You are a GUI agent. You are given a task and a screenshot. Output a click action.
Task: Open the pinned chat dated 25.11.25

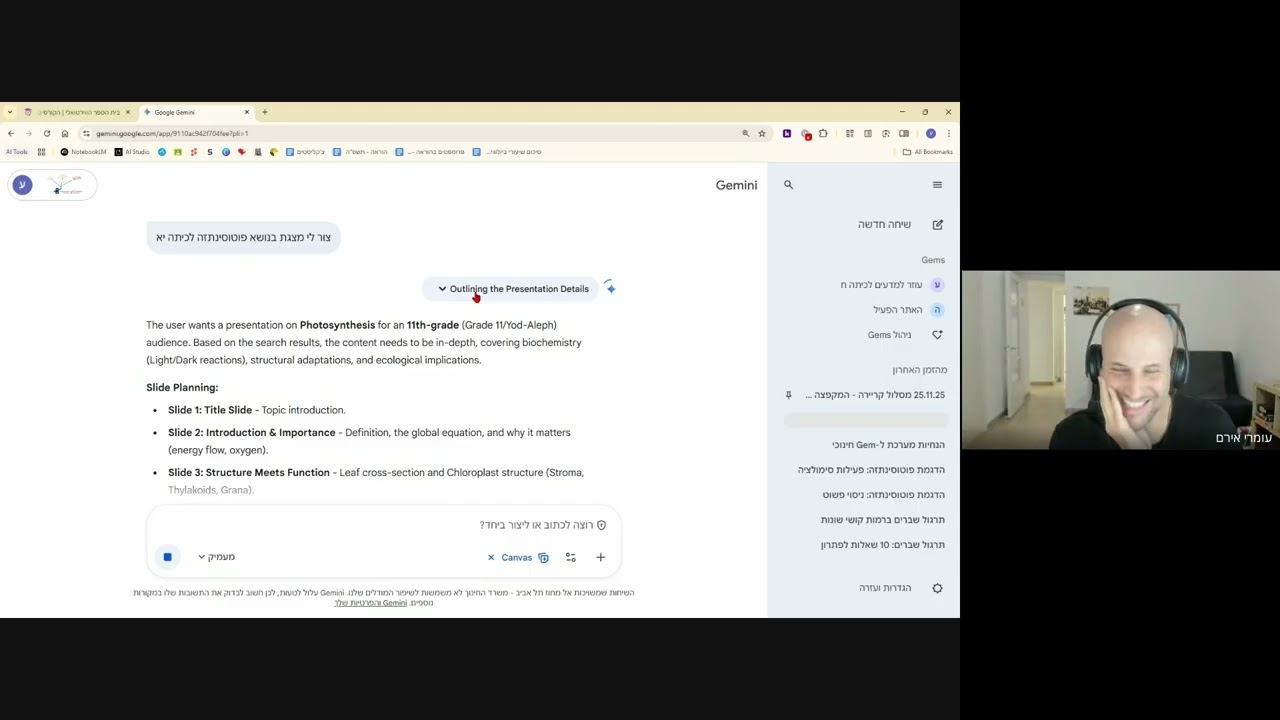(875, 395)
